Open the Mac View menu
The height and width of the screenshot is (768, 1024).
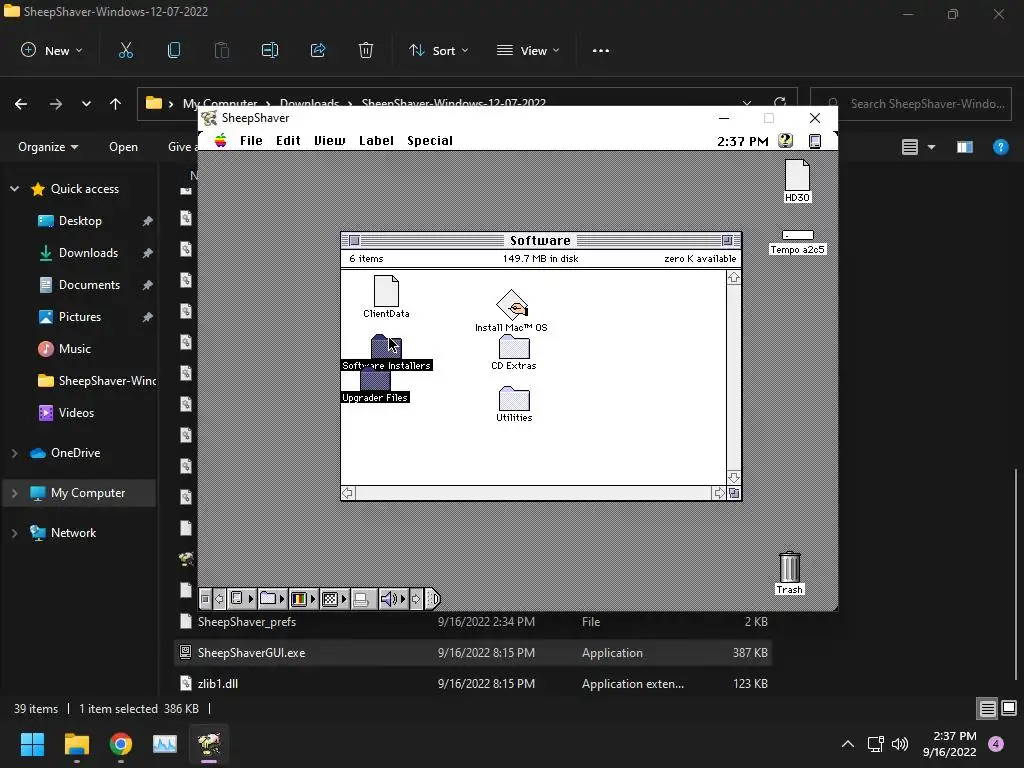pos(330,140)
